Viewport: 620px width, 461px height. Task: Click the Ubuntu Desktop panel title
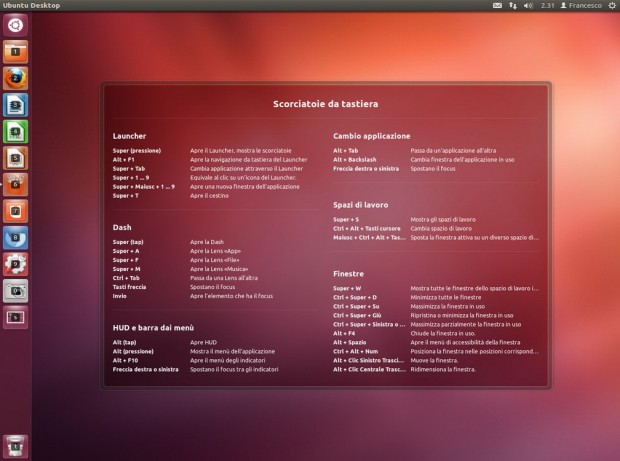[32, 6]
